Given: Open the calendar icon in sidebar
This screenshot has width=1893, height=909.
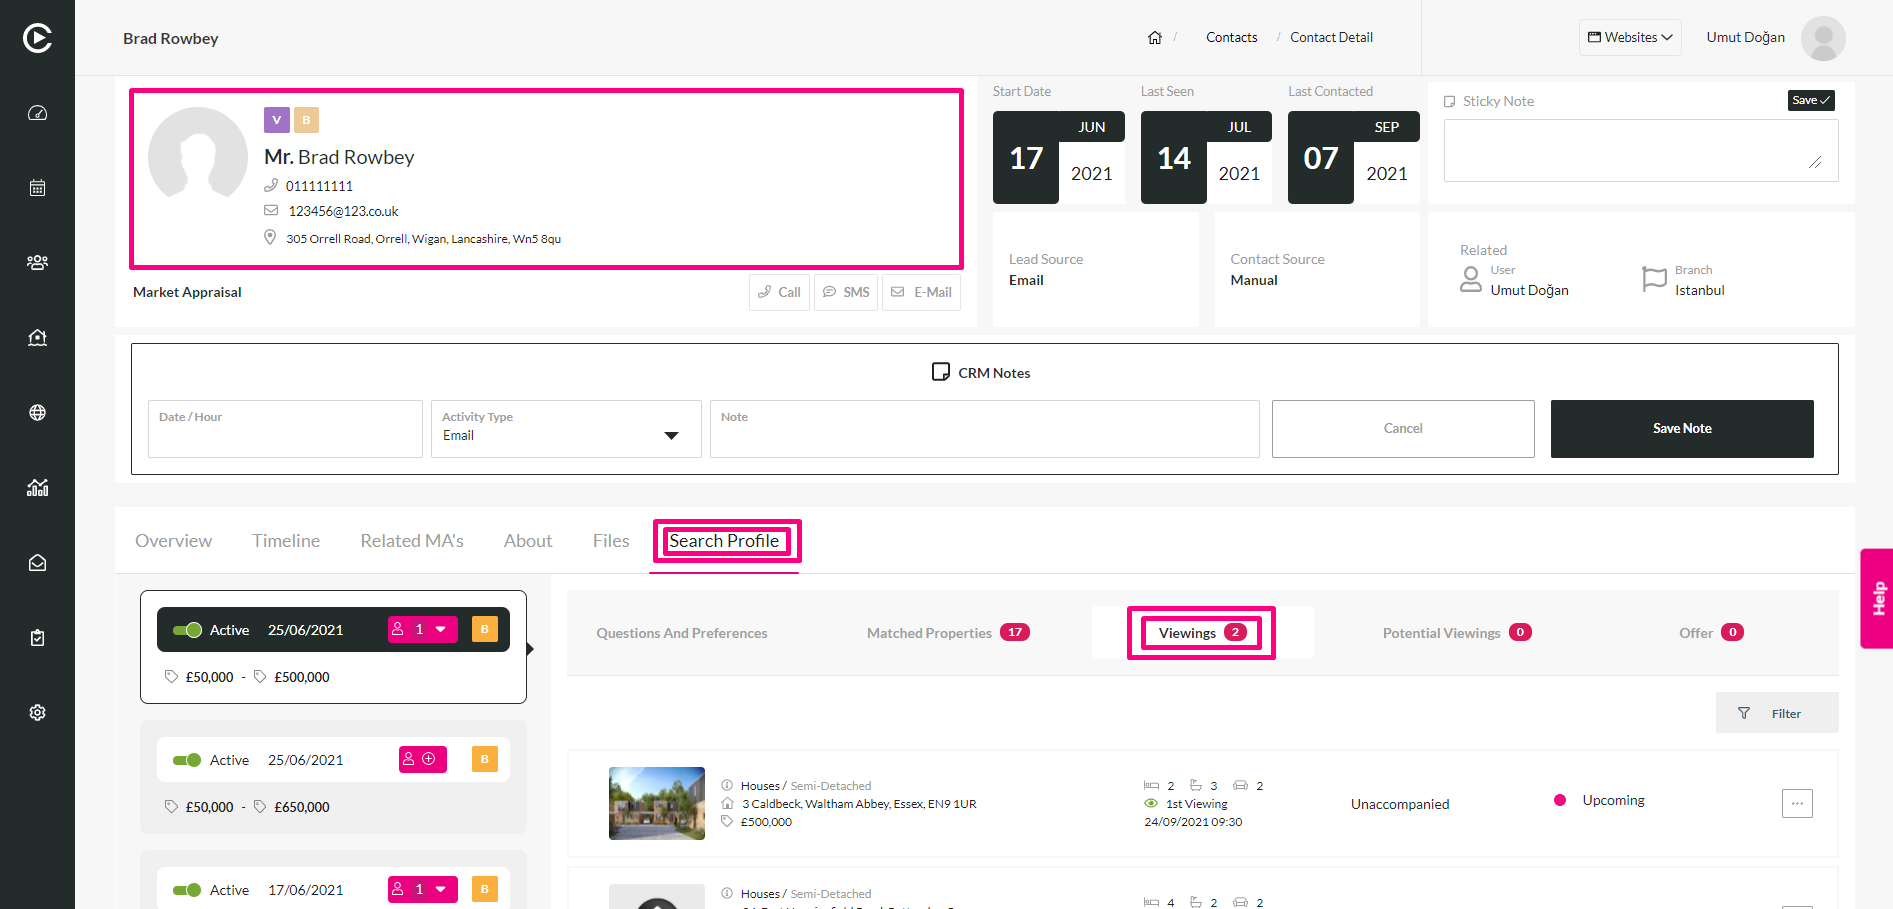Looking at the screenshot, I should click(x=37, y=188).
